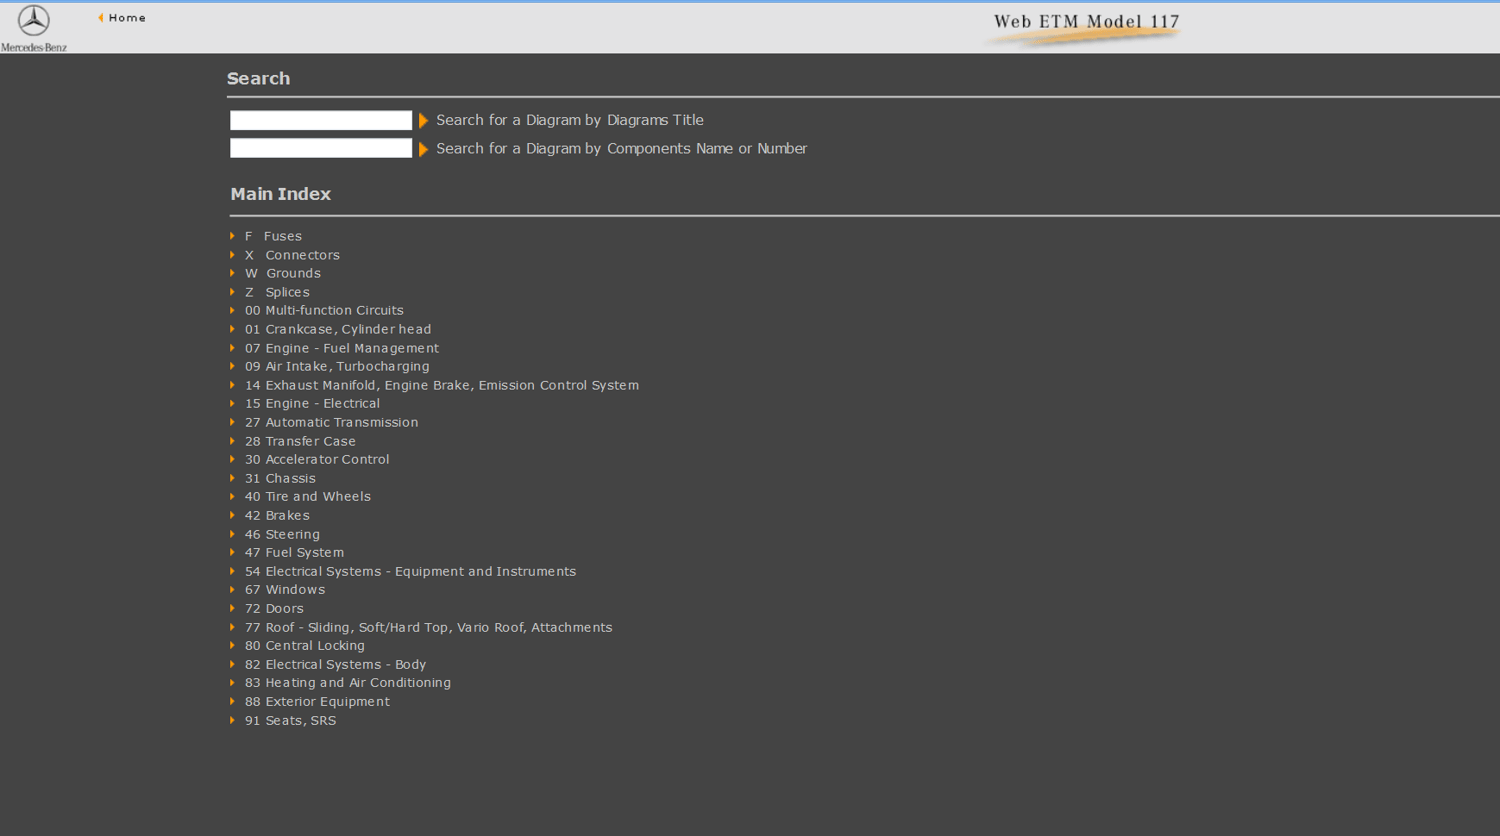Open 40 Tire and Wheels
Viewport: 1500px width, 836px height.
tap(308, 496)
